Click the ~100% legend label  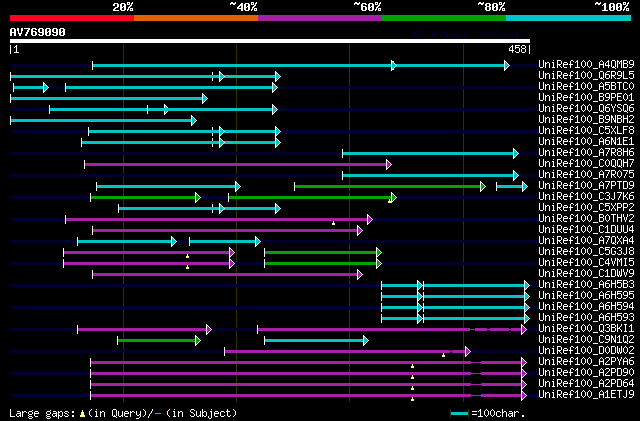tap(612, 7)
